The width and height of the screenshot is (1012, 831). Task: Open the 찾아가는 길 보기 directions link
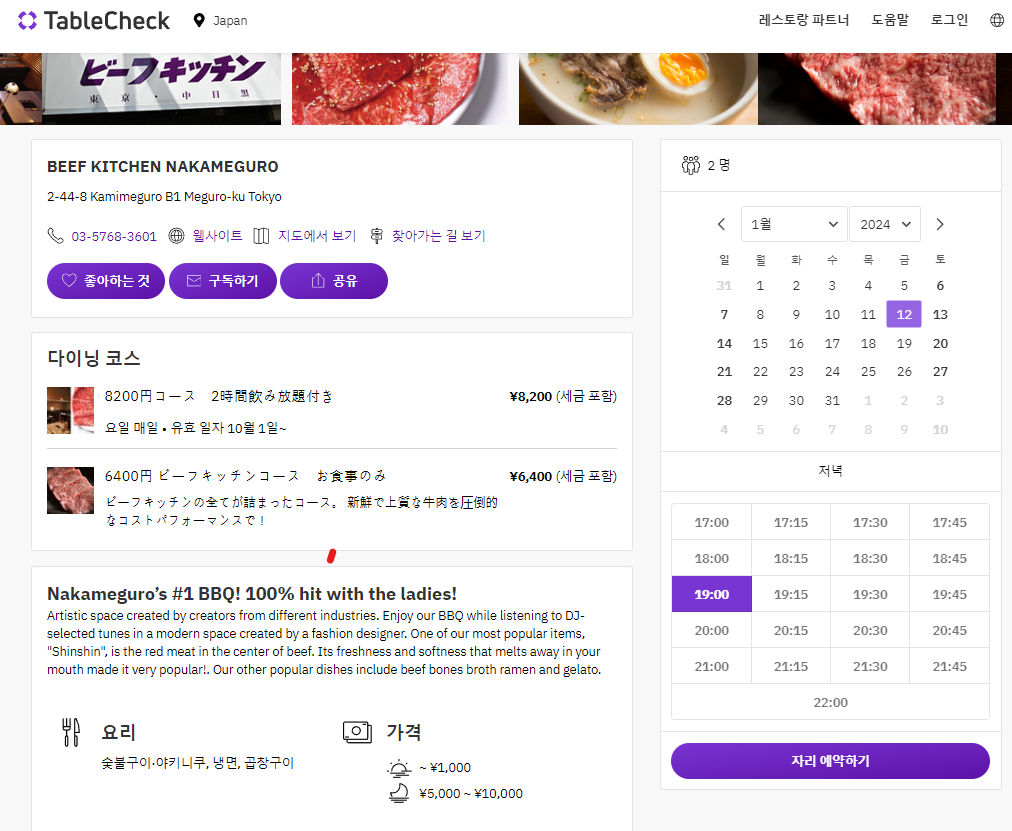point(438,235)
